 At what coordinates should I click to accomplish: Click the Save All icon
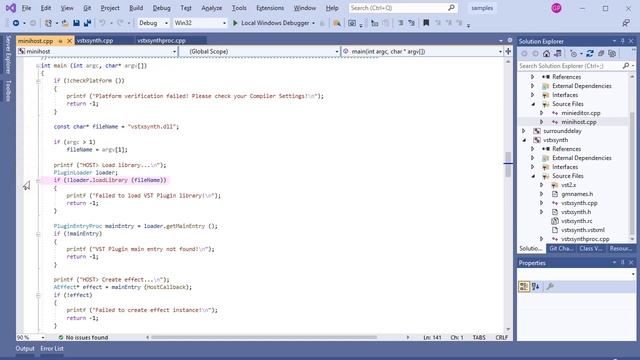click(87, 23)
